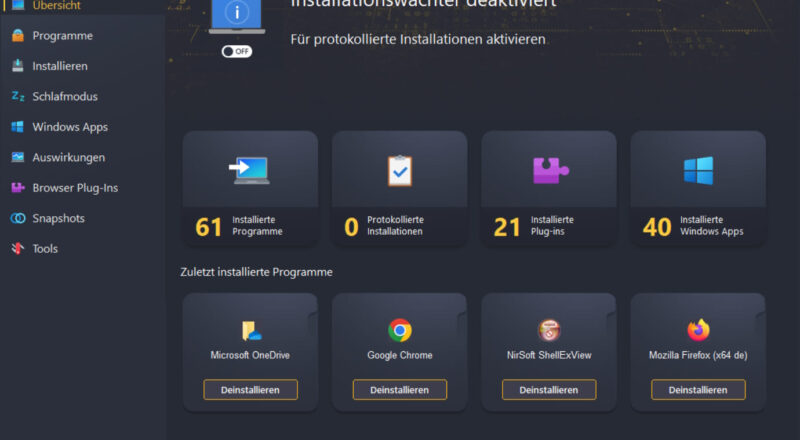Screen dimensions: 800x440
Task: Click the Microsoft OneDrive program icon
Action: (x=251, y=331)
